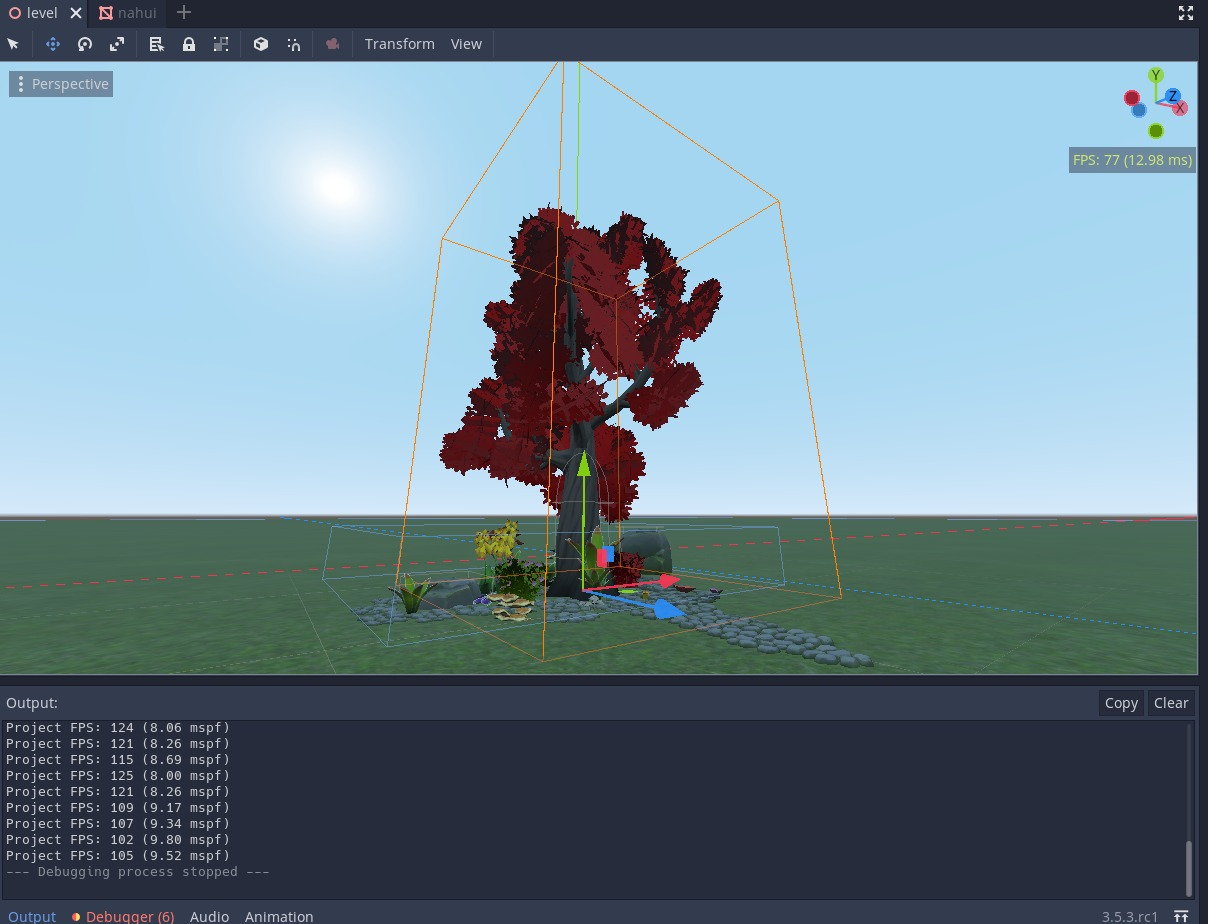Open the list of selectable nodes tool
Image resolution: width=1208 pixels, height=924 pixels.
pyautogui.click(x=157, y=44)
